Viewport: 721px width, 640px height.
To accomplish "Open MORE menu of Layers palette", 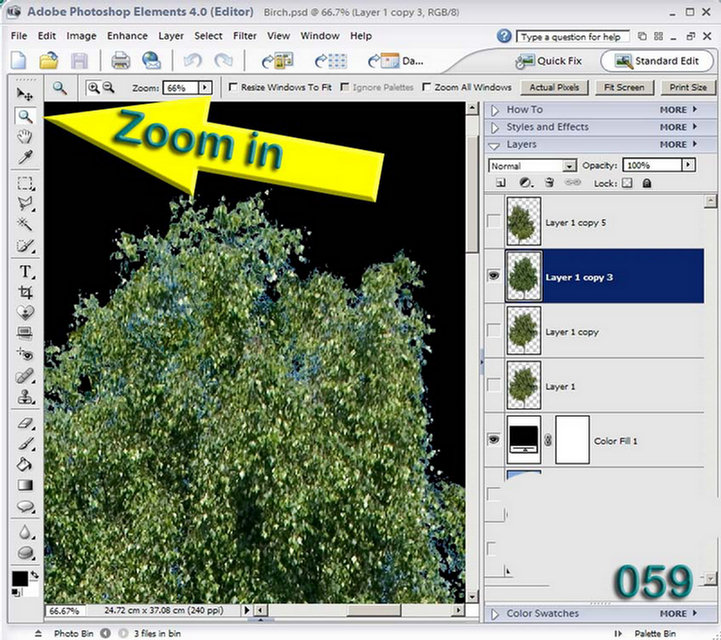I will tap(678, 144).
